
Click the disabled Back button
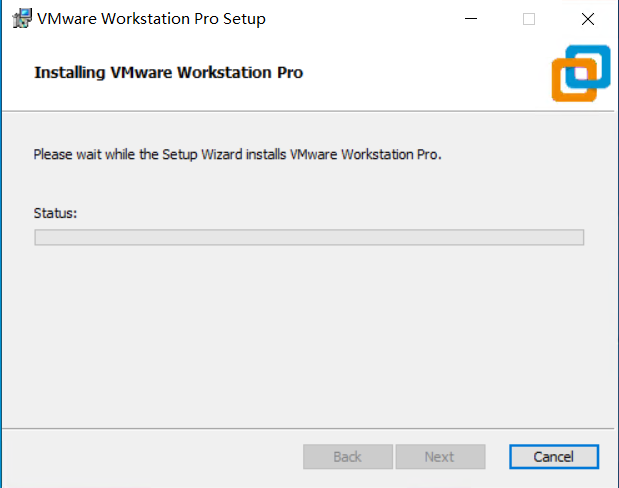click(347, 457)
